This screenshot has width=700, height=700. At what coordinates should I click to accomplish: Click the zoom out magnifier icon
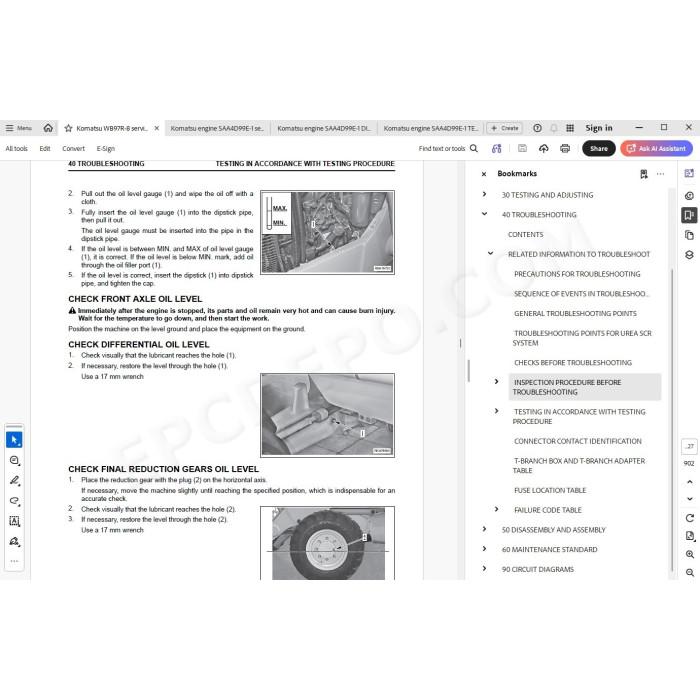pos(690,572)
